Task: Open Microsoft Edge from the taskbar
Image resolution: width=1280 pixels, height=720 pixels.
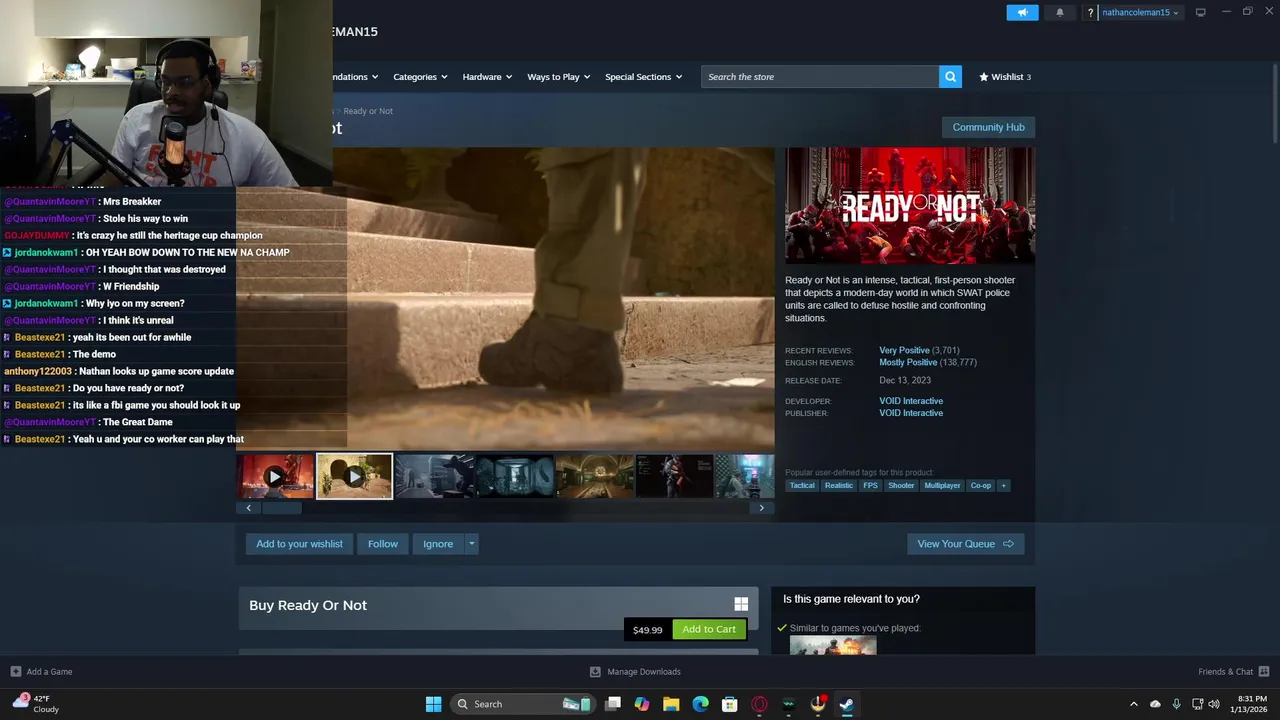Action: click(700, 704)
